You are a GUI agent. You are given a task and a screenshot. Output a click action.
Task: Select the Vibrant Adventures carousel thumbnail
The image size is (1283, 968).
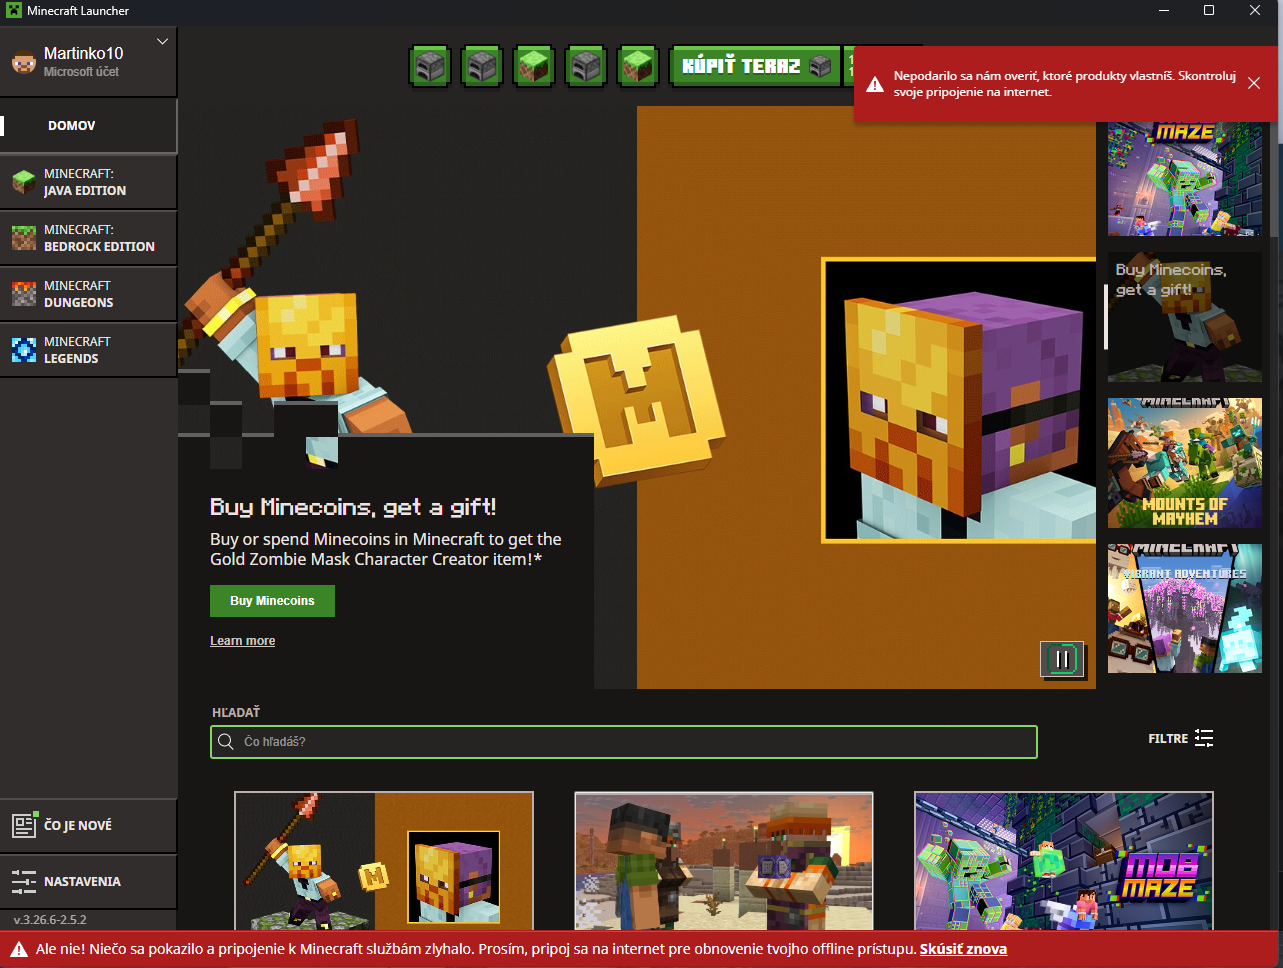[x=1185, y=609]
